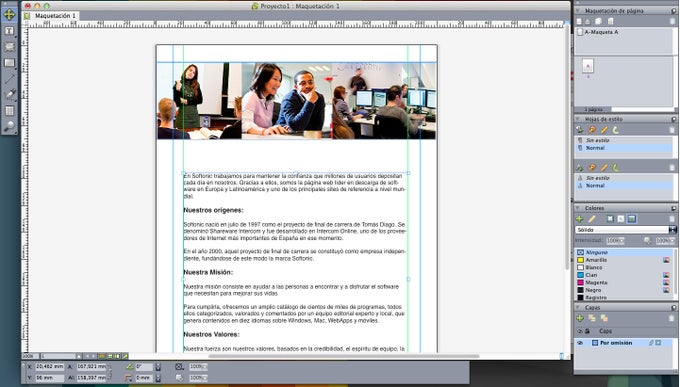
Task: Add new layer with green plus
Action: pyautogui.click(x=579, y=318)
